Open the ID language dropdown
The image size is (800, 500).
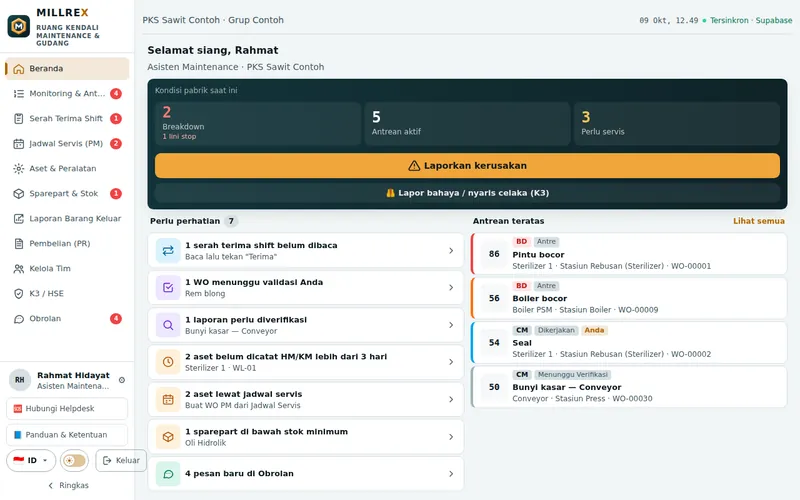(31, 461)
